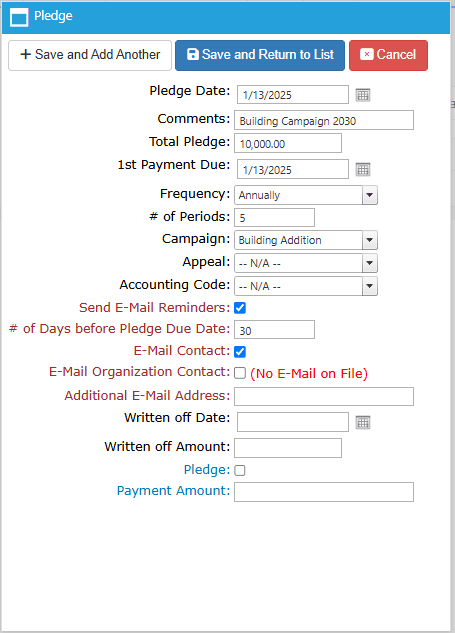Viewport: 455px width, 633px height.
Task: Open the Accounting Code dropdown
Action: [x=306, y=286]
